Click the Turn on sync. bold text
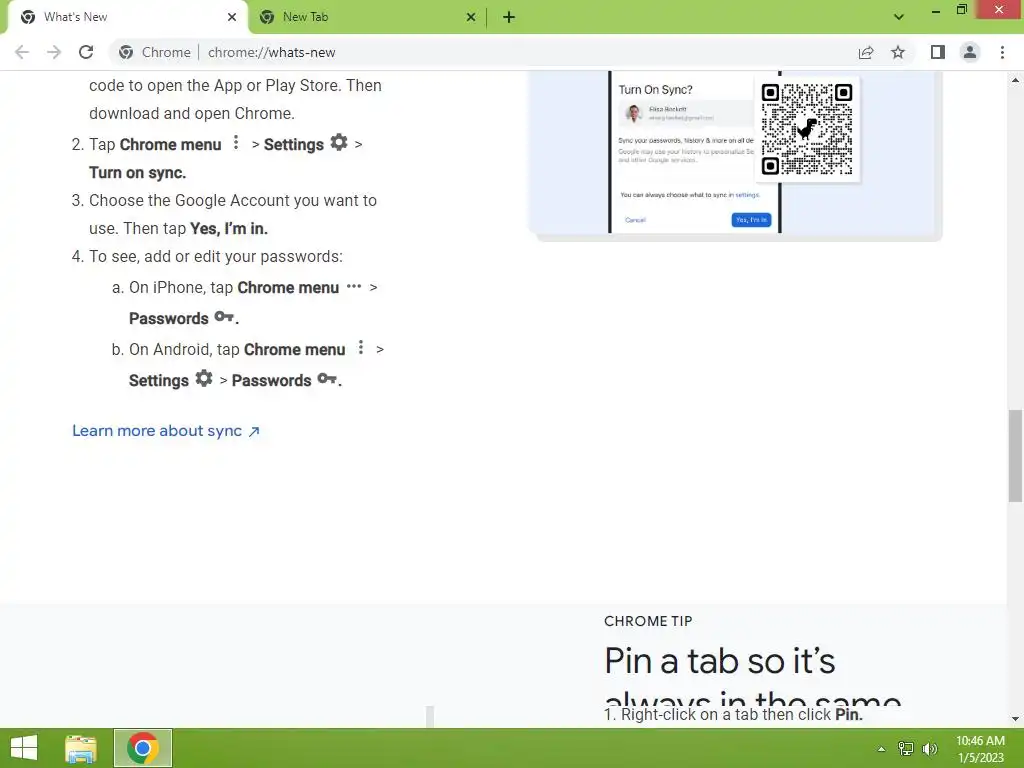The width and height of the screenshot is (1024, 768). pos(138,172)
